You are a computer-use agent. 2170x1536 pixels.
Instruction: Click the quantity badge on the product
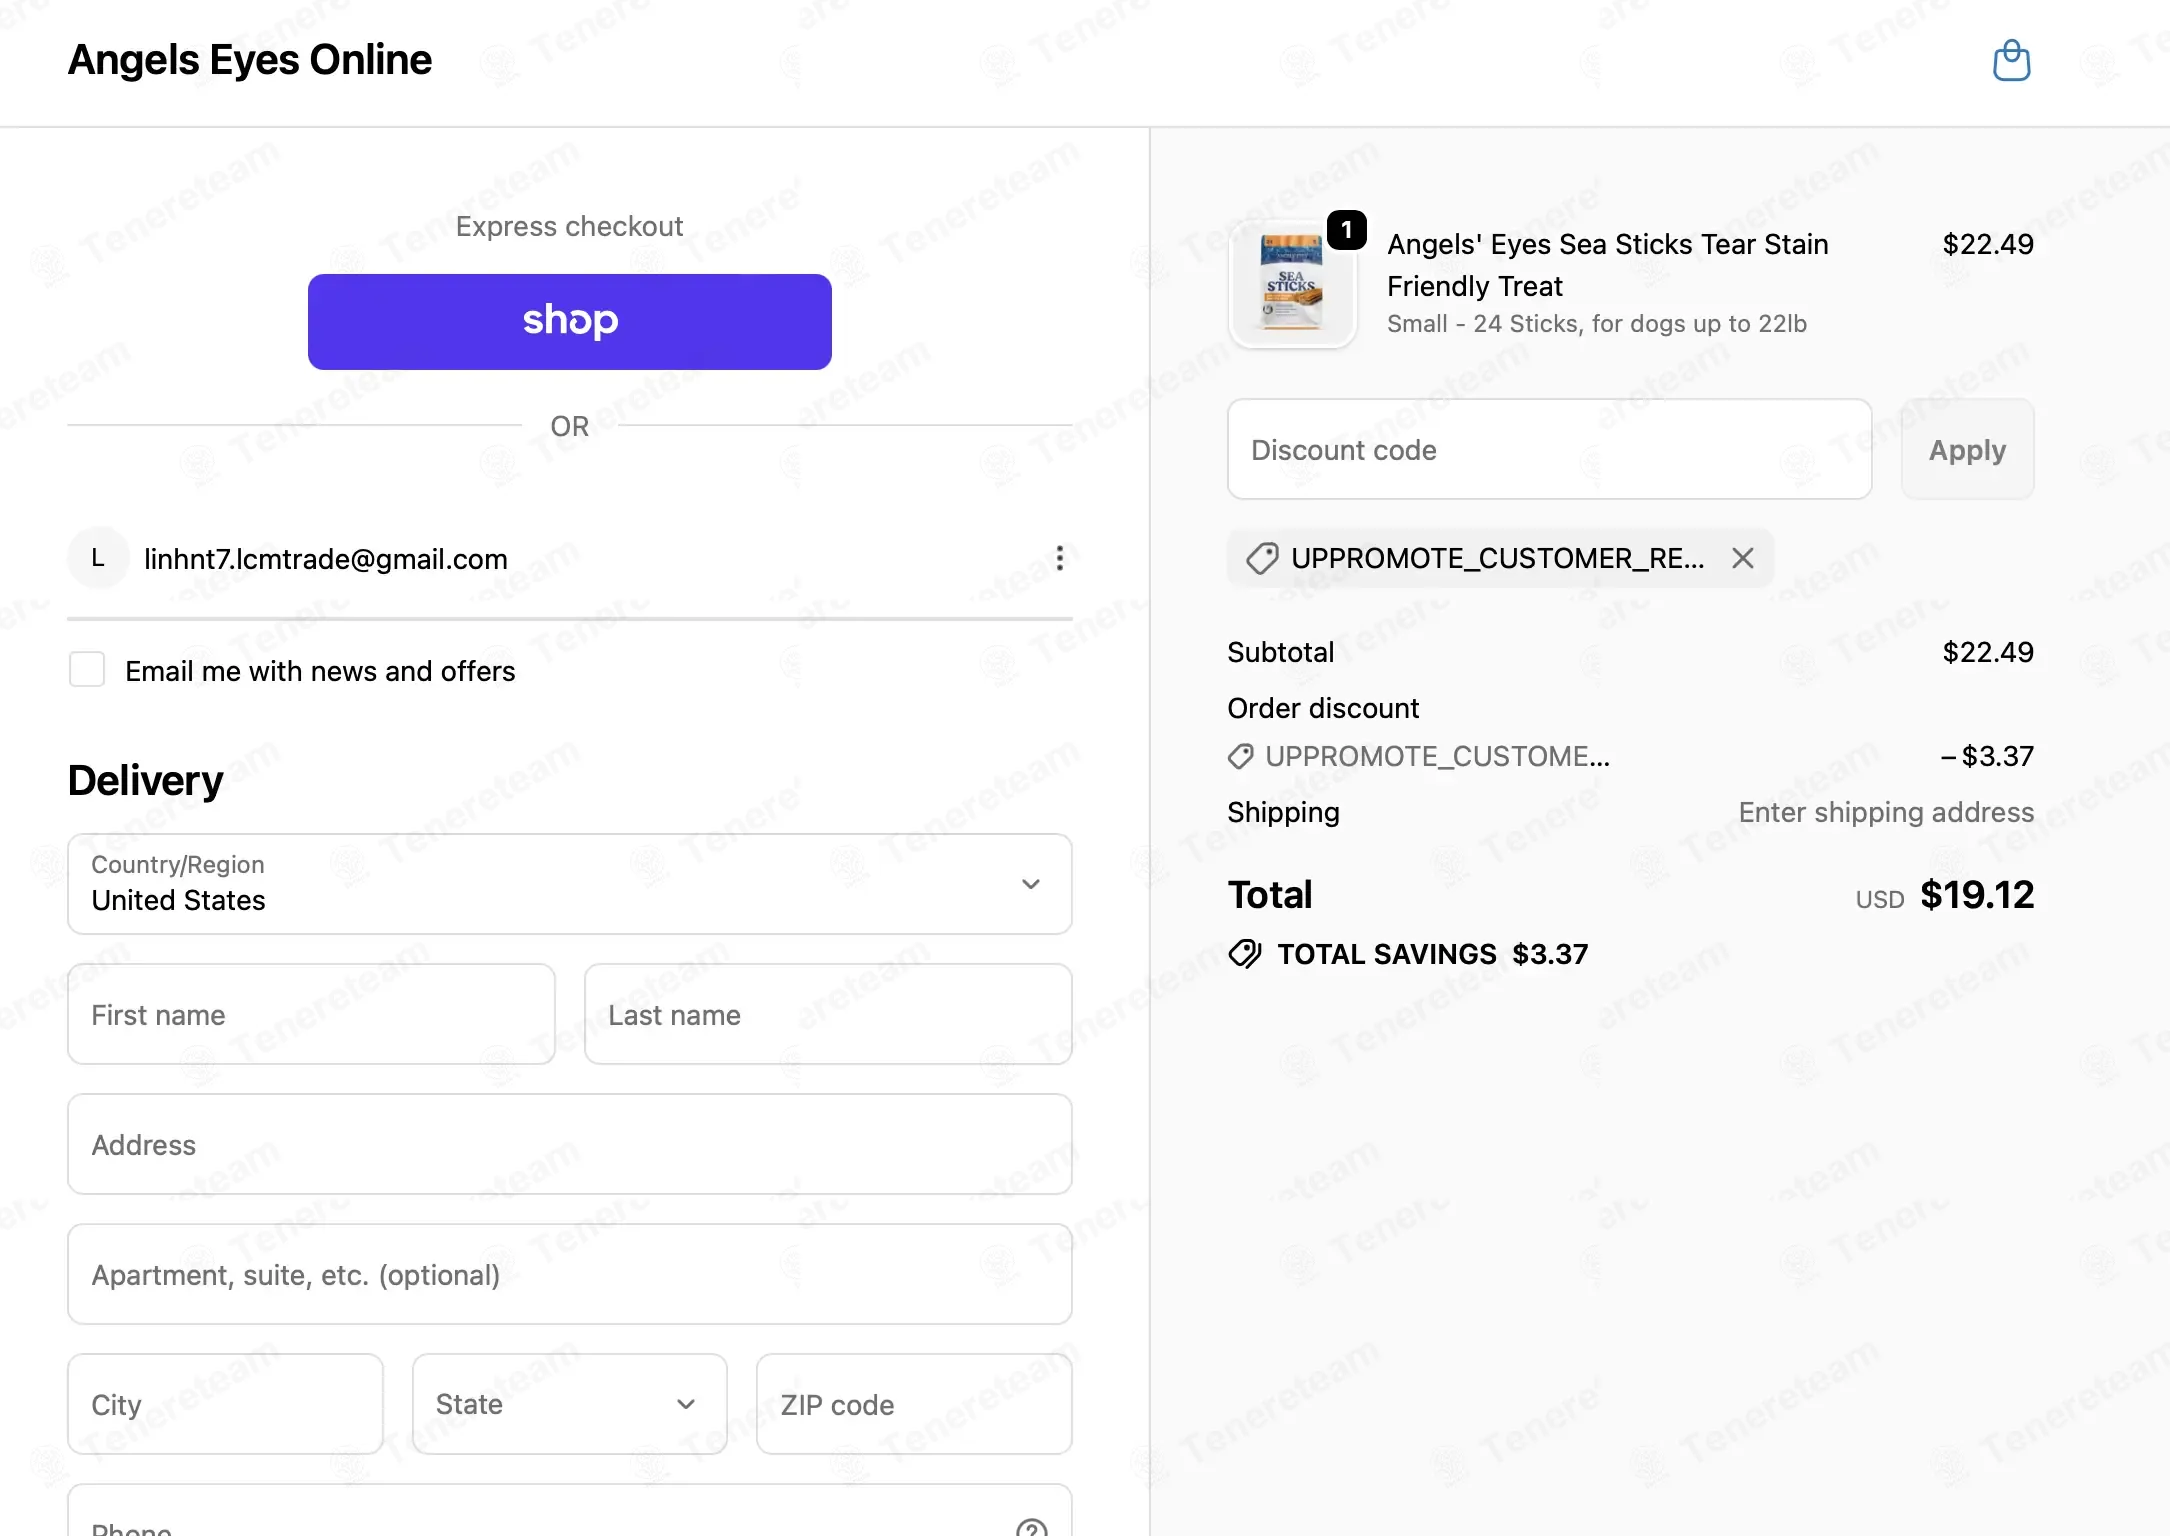[x=1347, y=231]
